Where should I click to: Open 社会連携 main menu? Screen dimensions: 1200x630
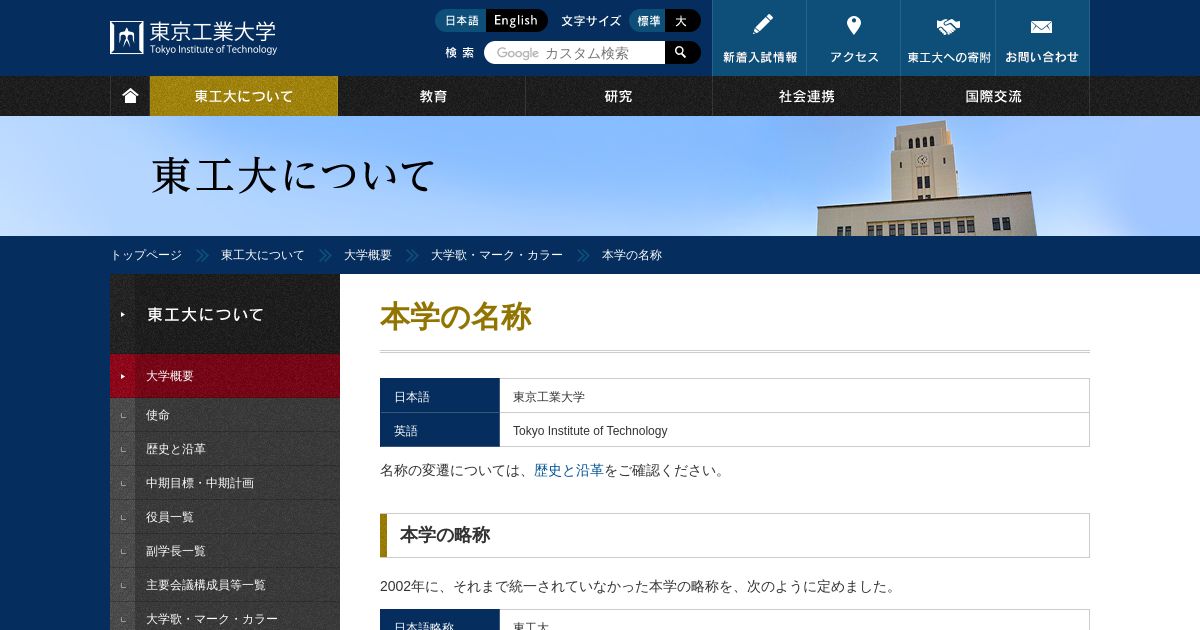click(x=806, y=96)
